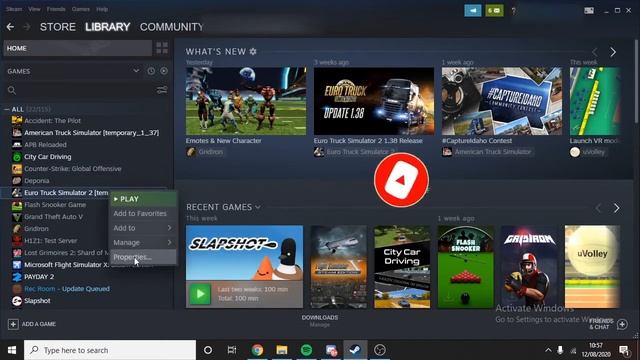Image resolution: width=640 pixels, height=360 pixels.
Task: Toggle the ready-to-play filter icon
Action: 164,71
